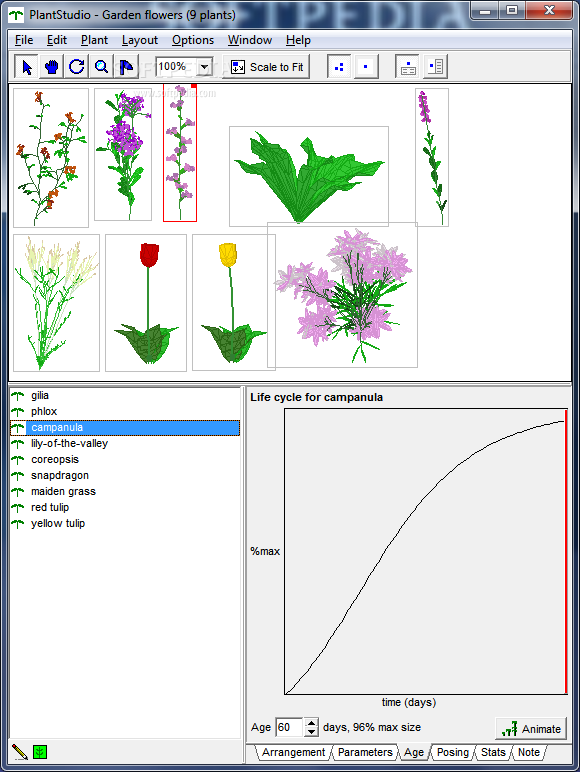Click the pencil icon below plant list
The height and width of the screenshot is (772, 580).
tap(20, 752)
